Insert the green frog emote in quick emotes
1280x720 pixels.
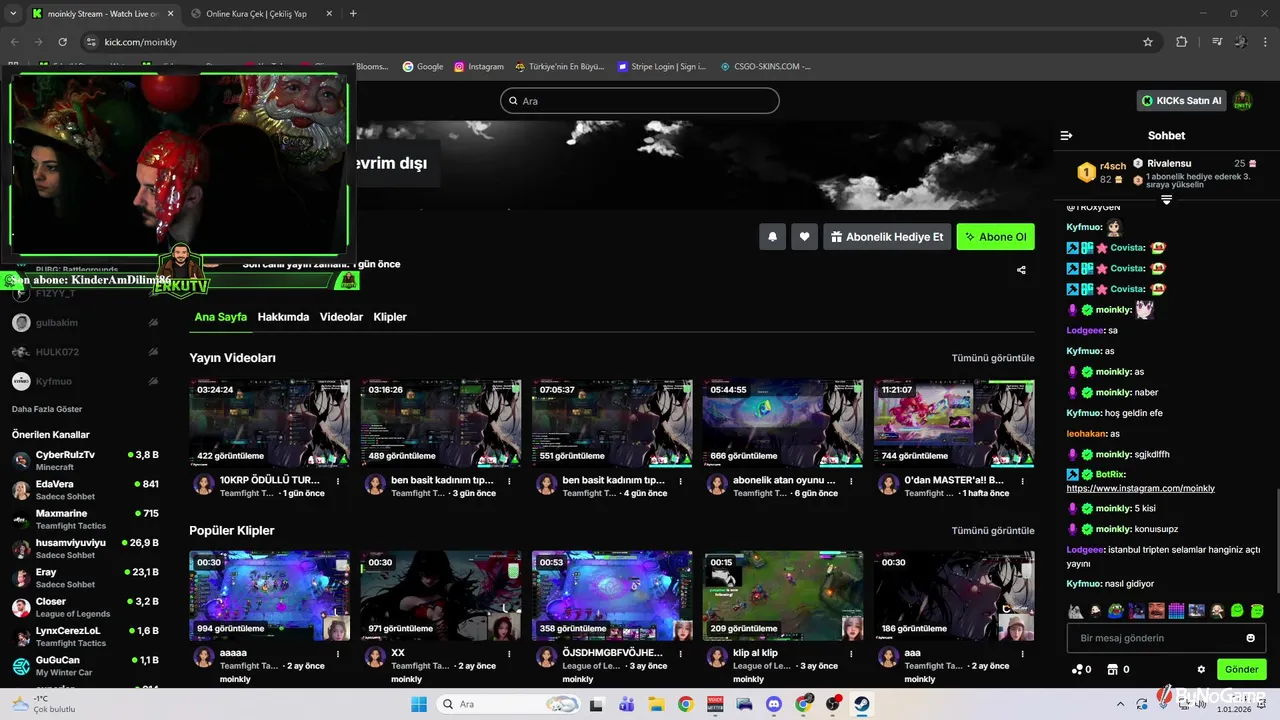(1116, 611)
